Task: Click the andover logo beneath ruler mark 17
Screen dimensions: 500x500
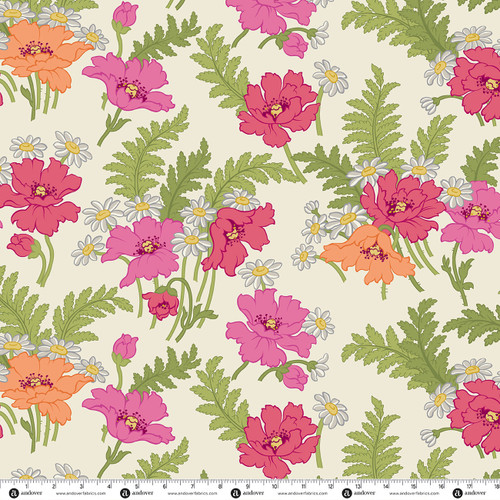Action: pyautogui.click(x=470, y=493)
